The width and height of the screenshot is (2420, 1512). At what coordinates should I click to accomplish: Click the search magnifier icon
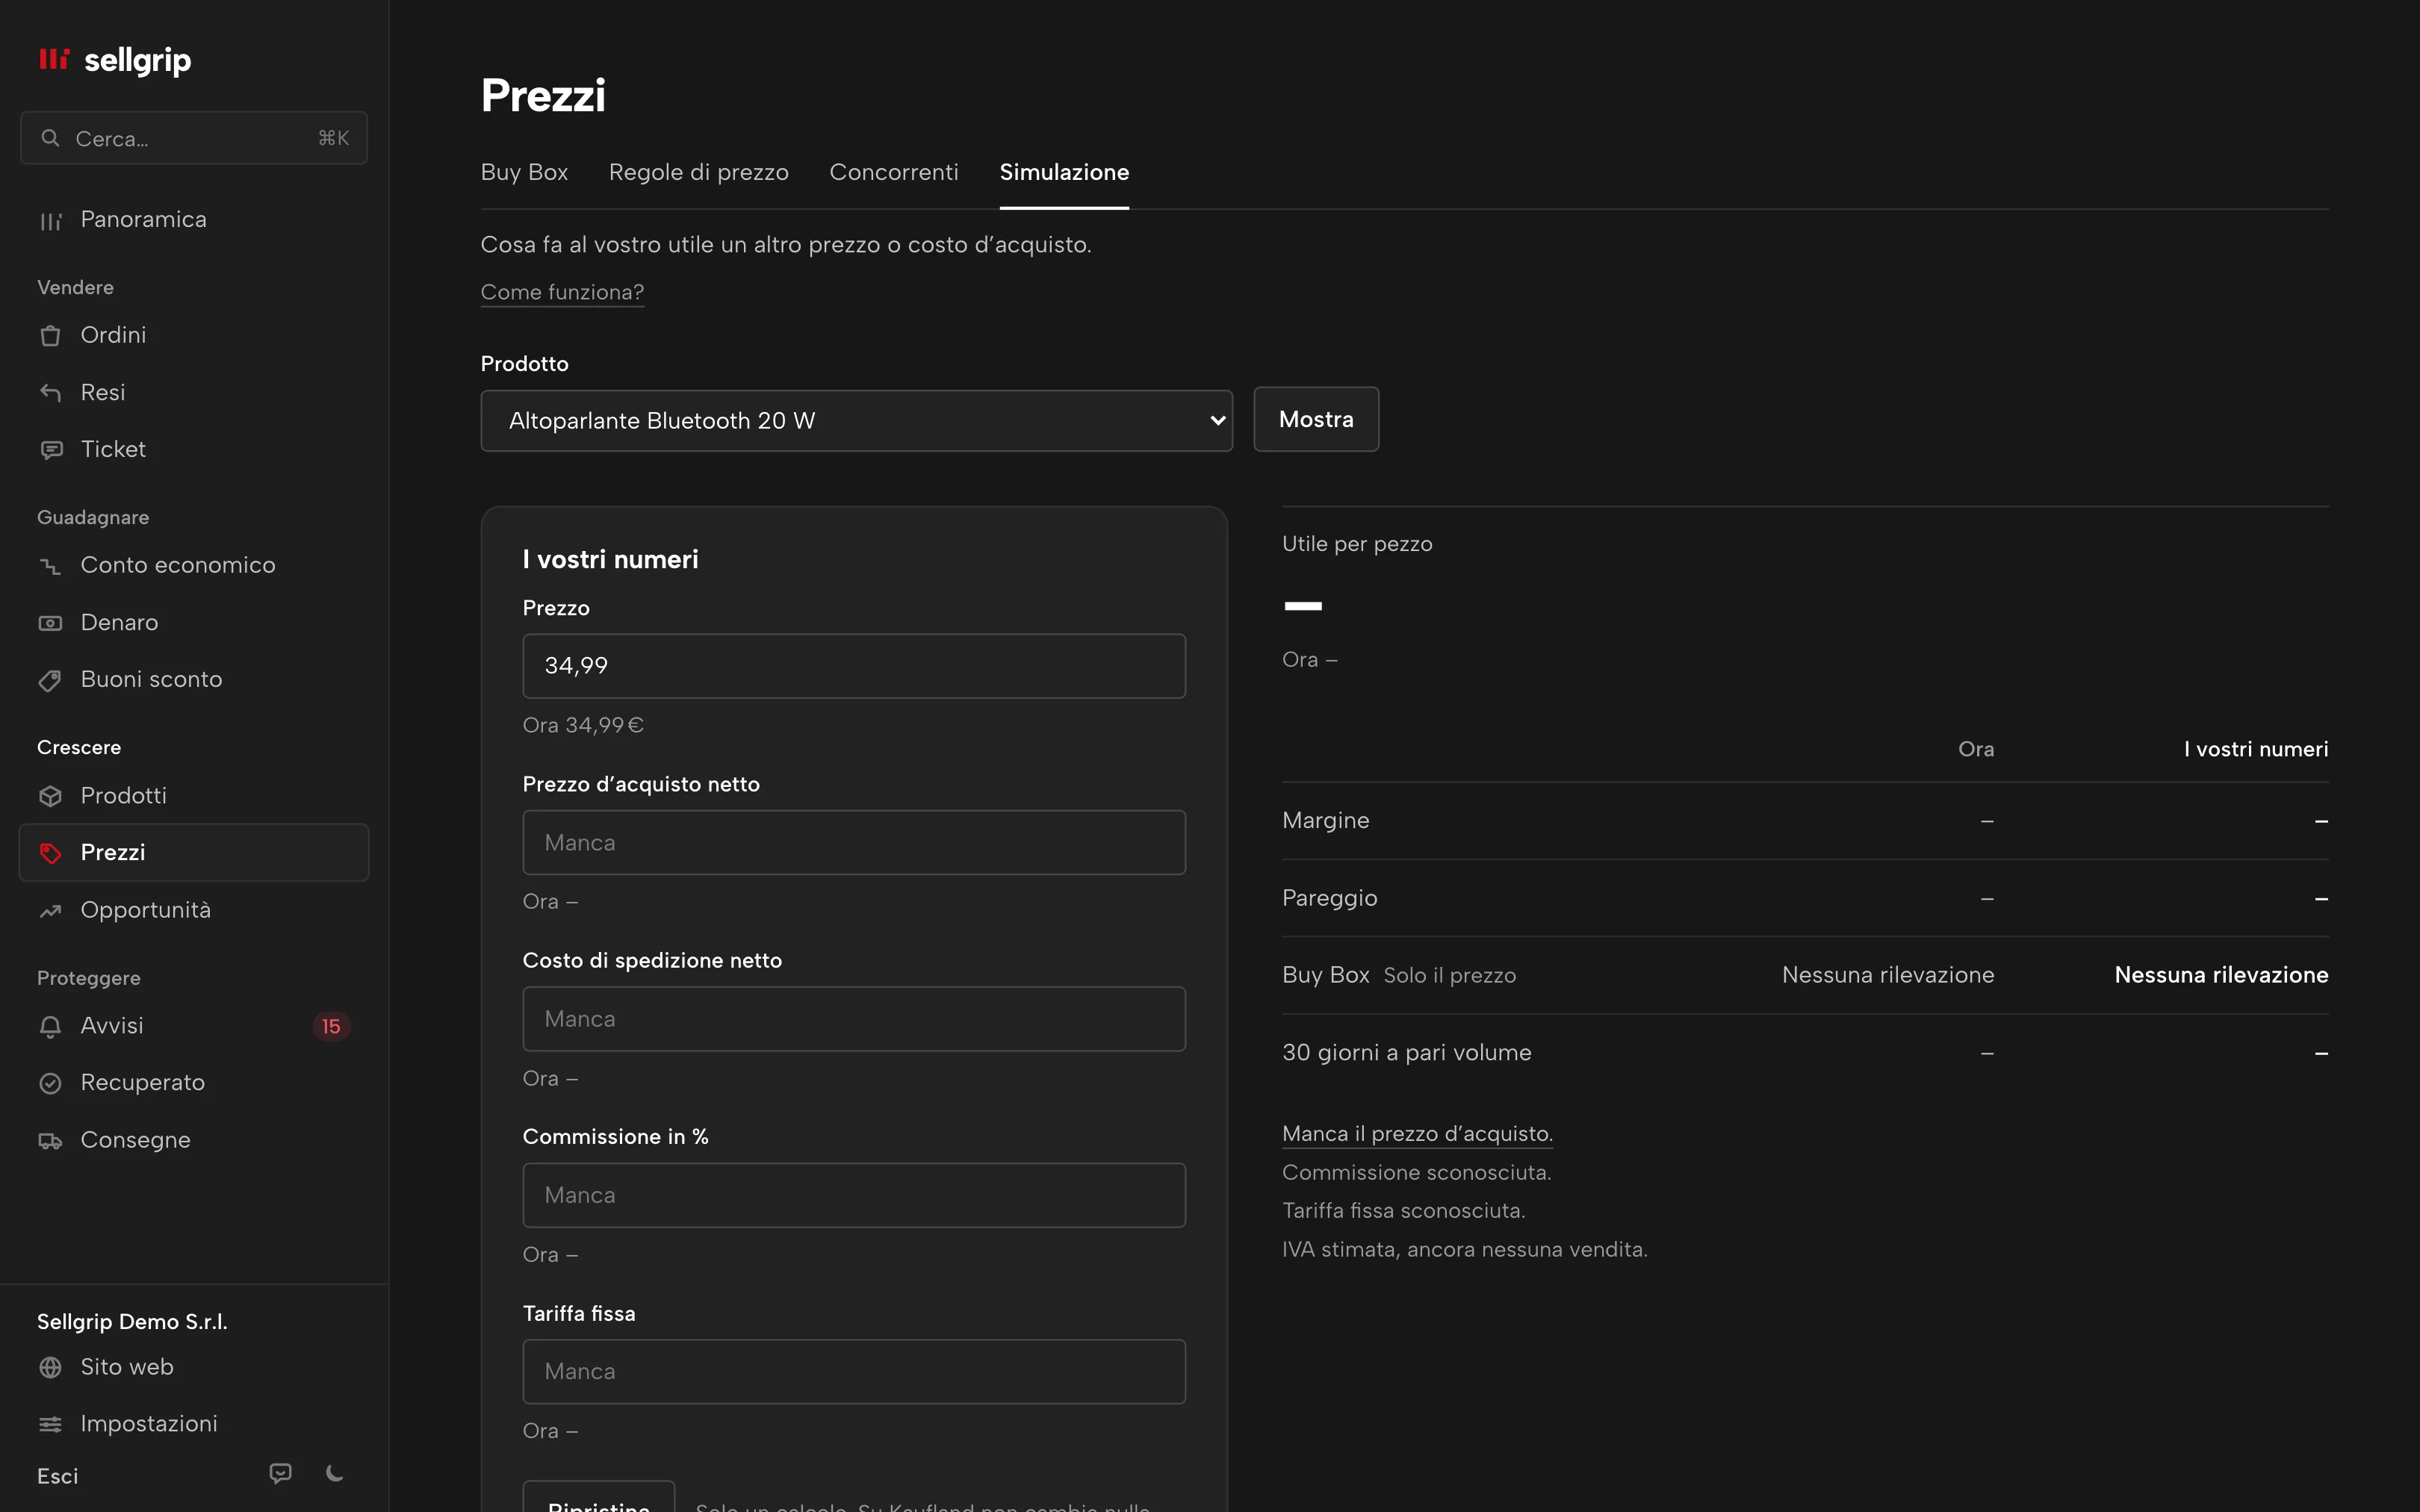pyautogui.click(x=50, y=138)
